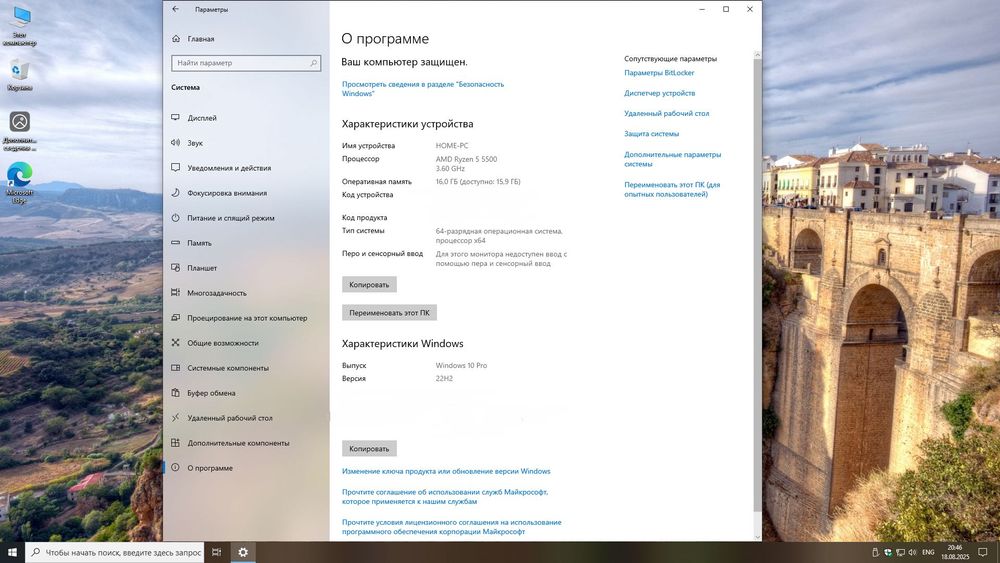Image resolution: width=1000 pixels, height=563 pixels.
Task: Click the search magnifier in Найти параметр
Action: (x=313, y=63)
